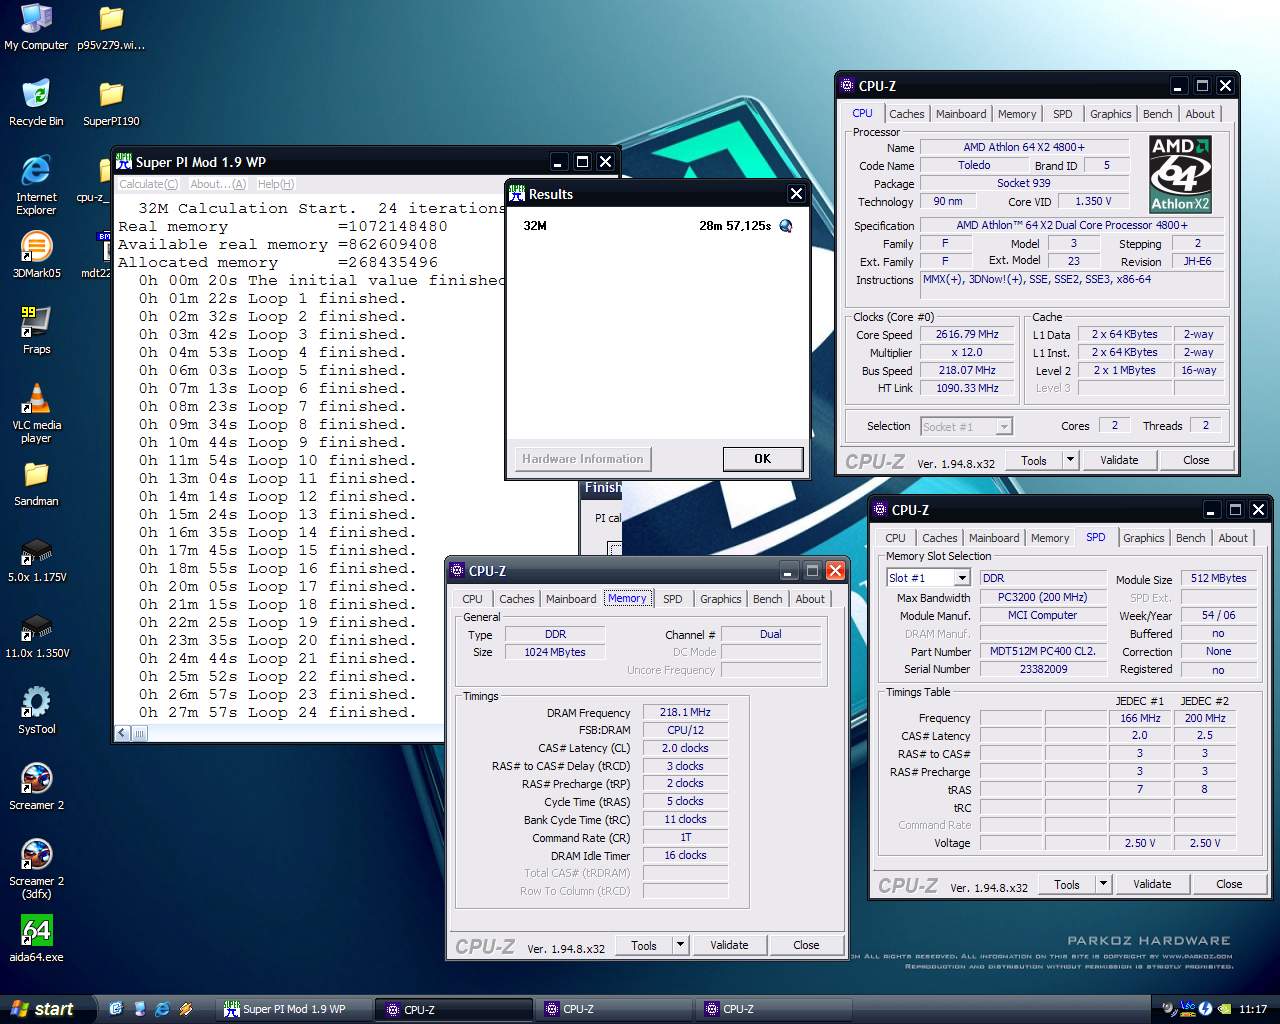1280x1024 pixels.
Task: Launch 3DMark05 desktop icon
Action: pos(36,255)
